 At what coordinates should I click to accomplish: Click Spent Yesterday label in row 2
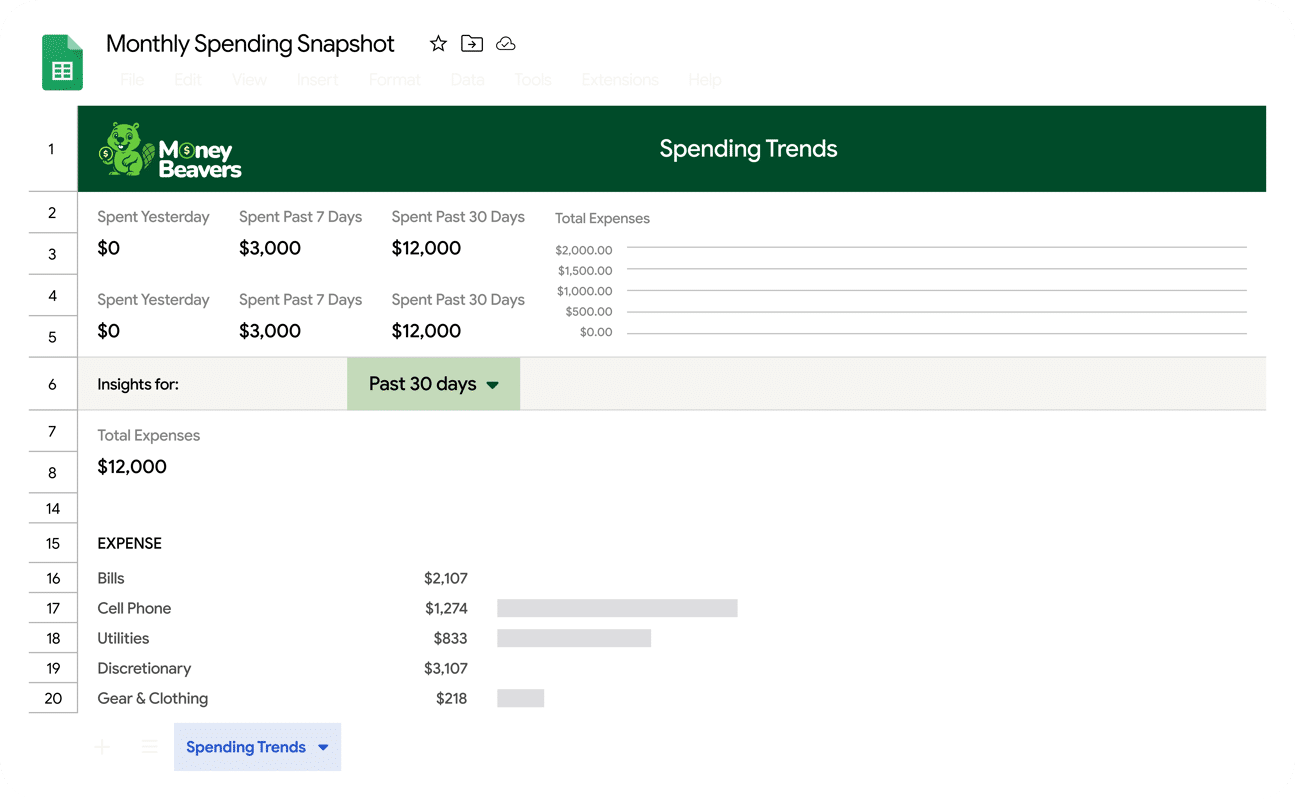click(153, 217)
